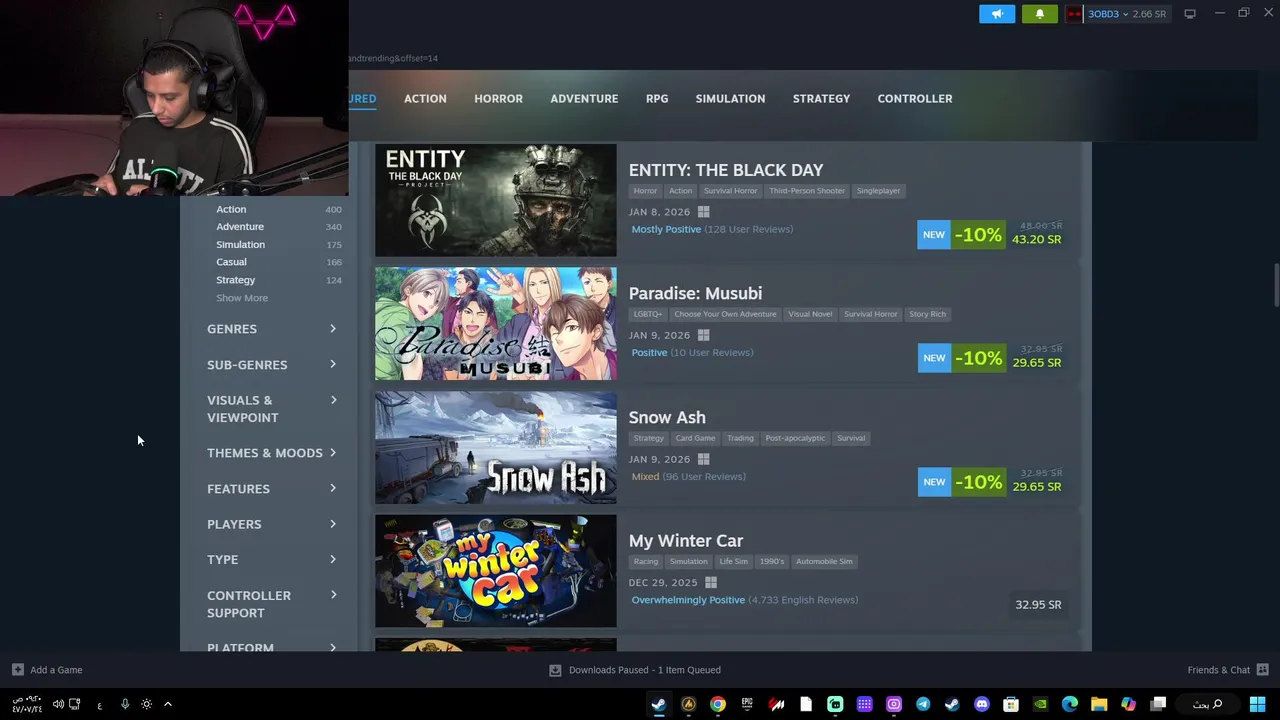The width and height of the screenshot is (1280, 720).
Task: Open the green notifications bell
Action: click(x=1039, y=13)
